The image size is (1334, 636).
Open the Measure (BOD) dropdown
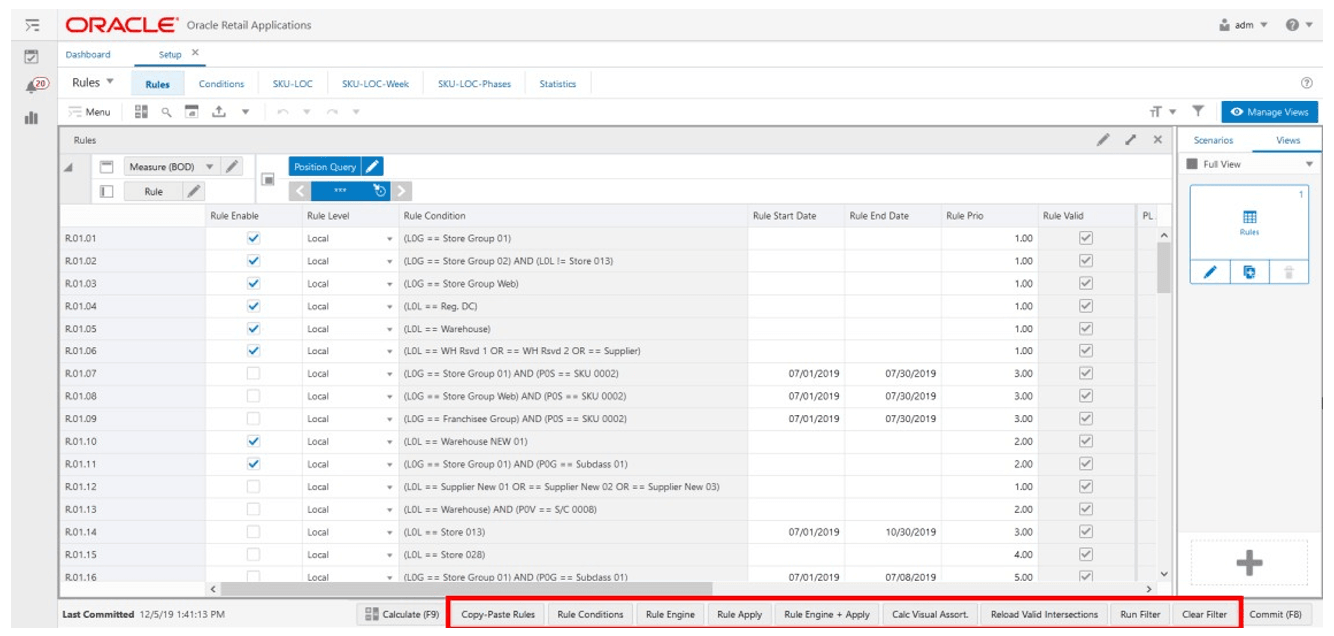tap(210, 167)
